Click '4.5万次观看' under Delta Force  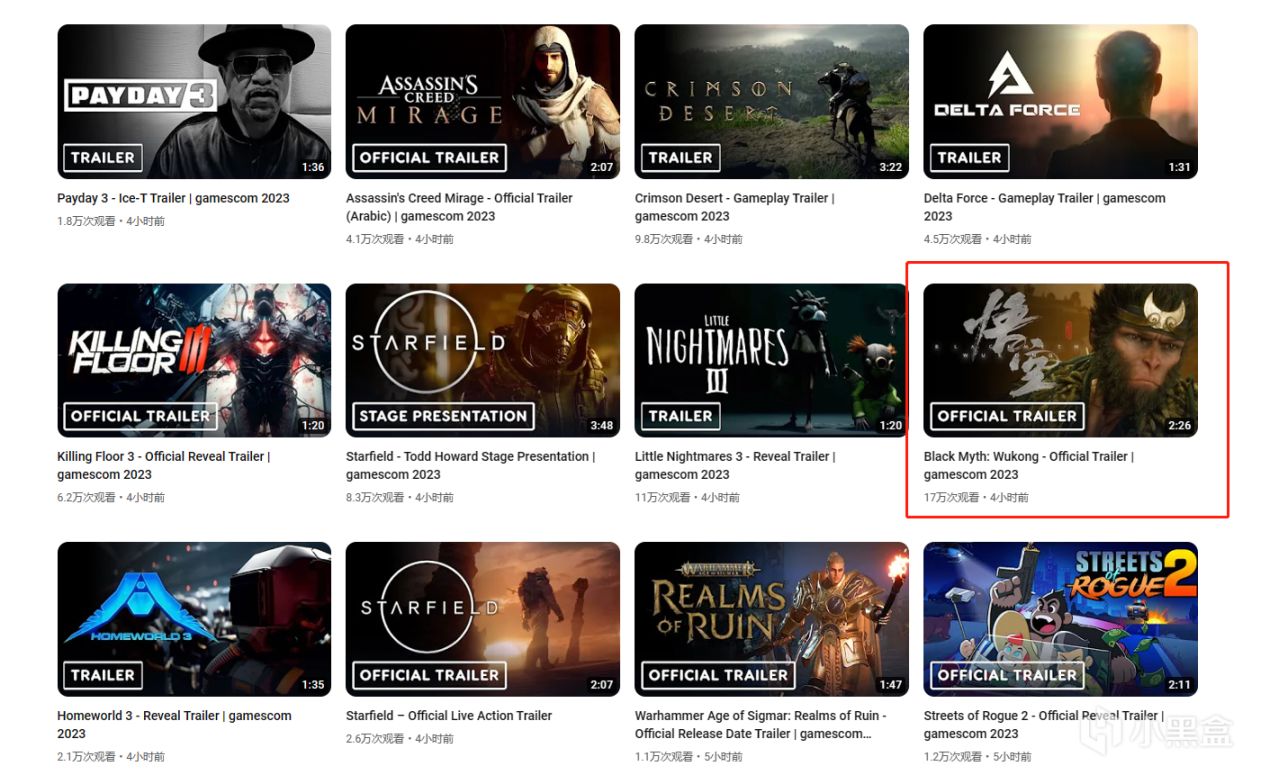[954, 239]
